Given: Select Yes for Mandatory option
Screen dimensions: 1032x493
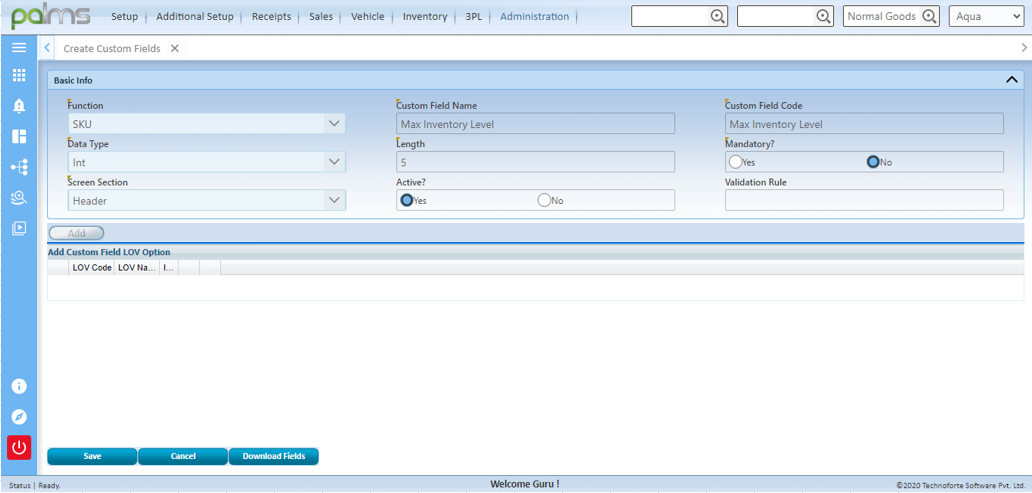Looking at the screenshot, I should click(x=736, y=162).
